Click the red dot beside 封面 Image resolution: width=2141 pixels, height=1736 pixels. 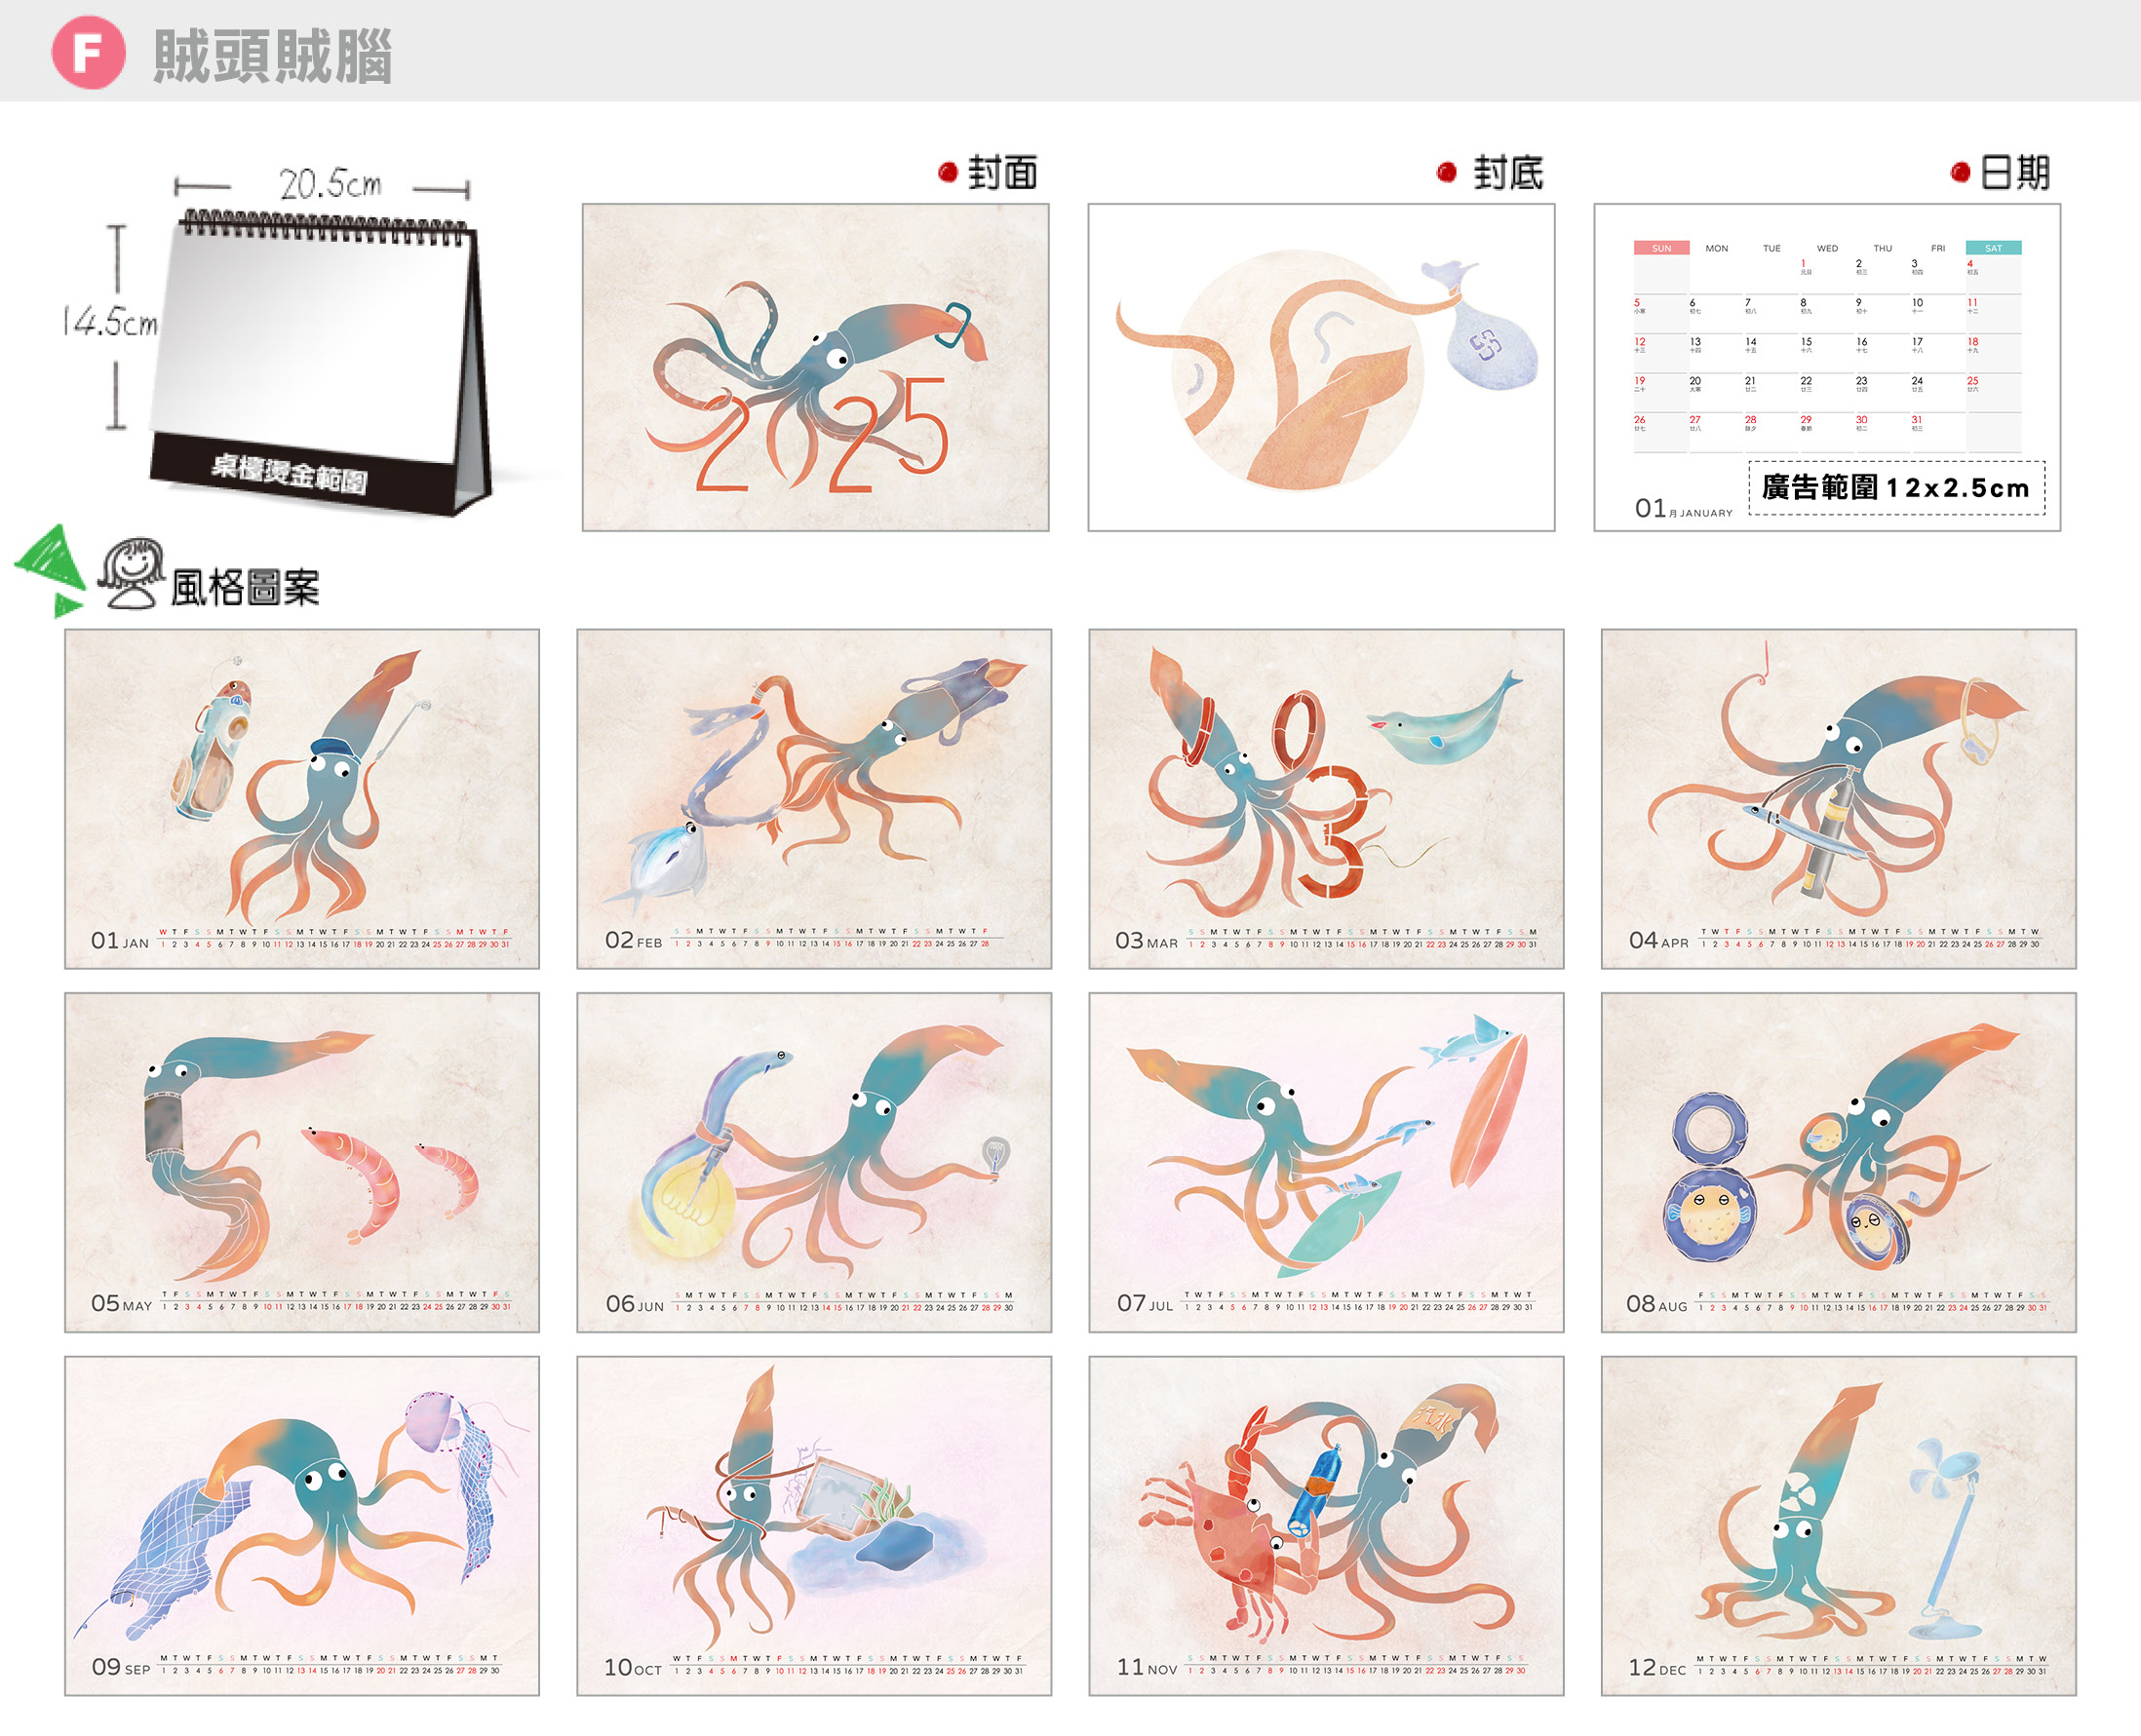948,173
